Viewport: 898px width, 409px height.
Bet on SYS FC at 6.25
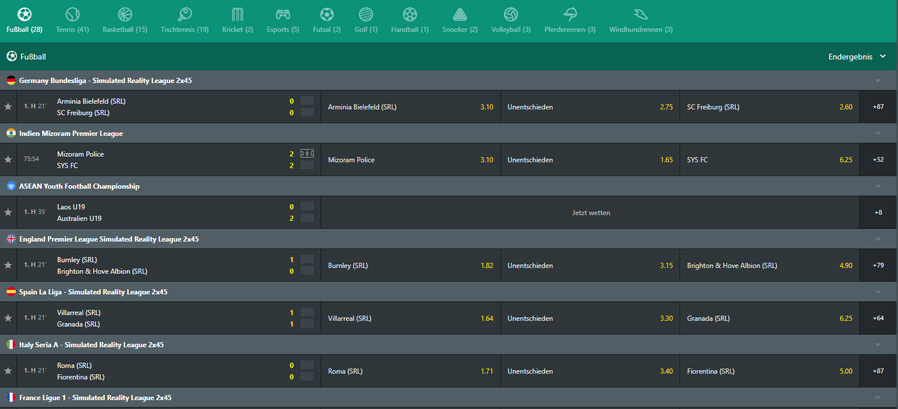coord(770,160)
